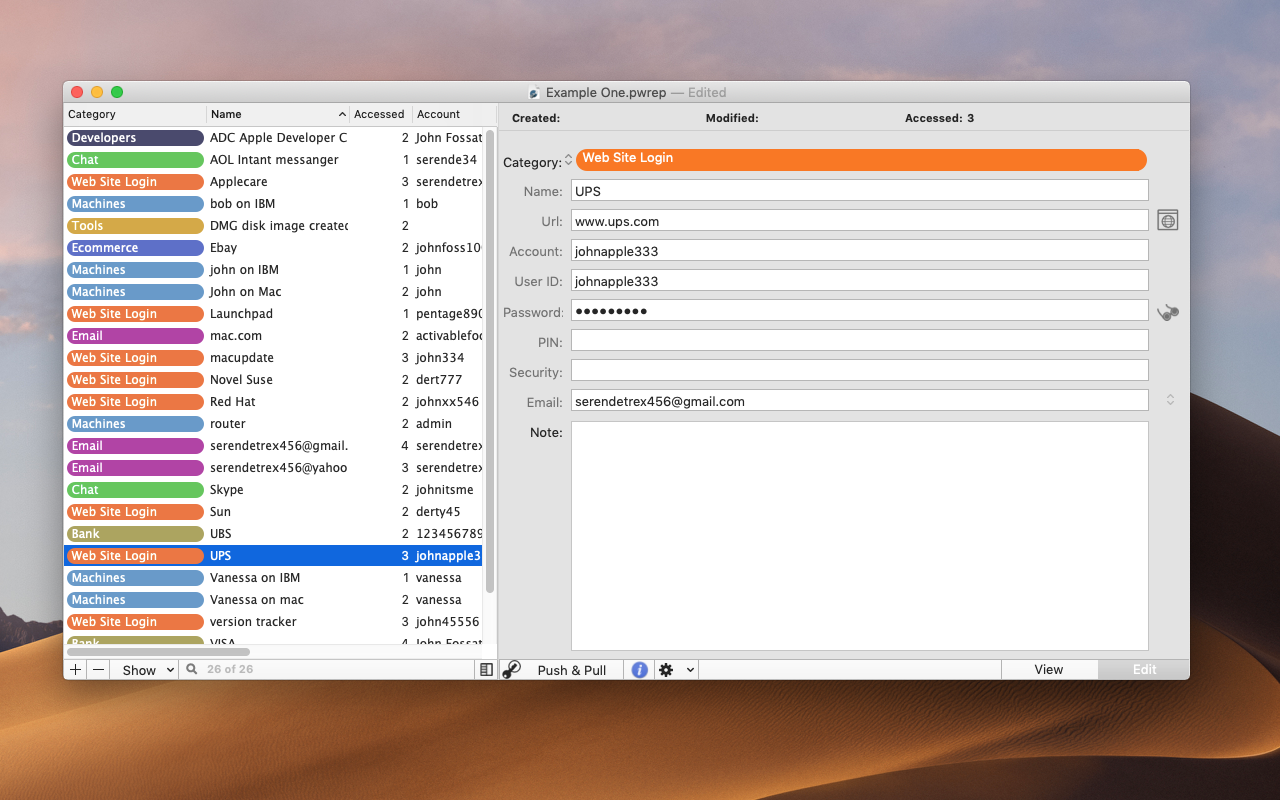The height and width of the screenshot is (800, 1280).
Task: Select the John on Mac record
Action: tap(274, 292)
